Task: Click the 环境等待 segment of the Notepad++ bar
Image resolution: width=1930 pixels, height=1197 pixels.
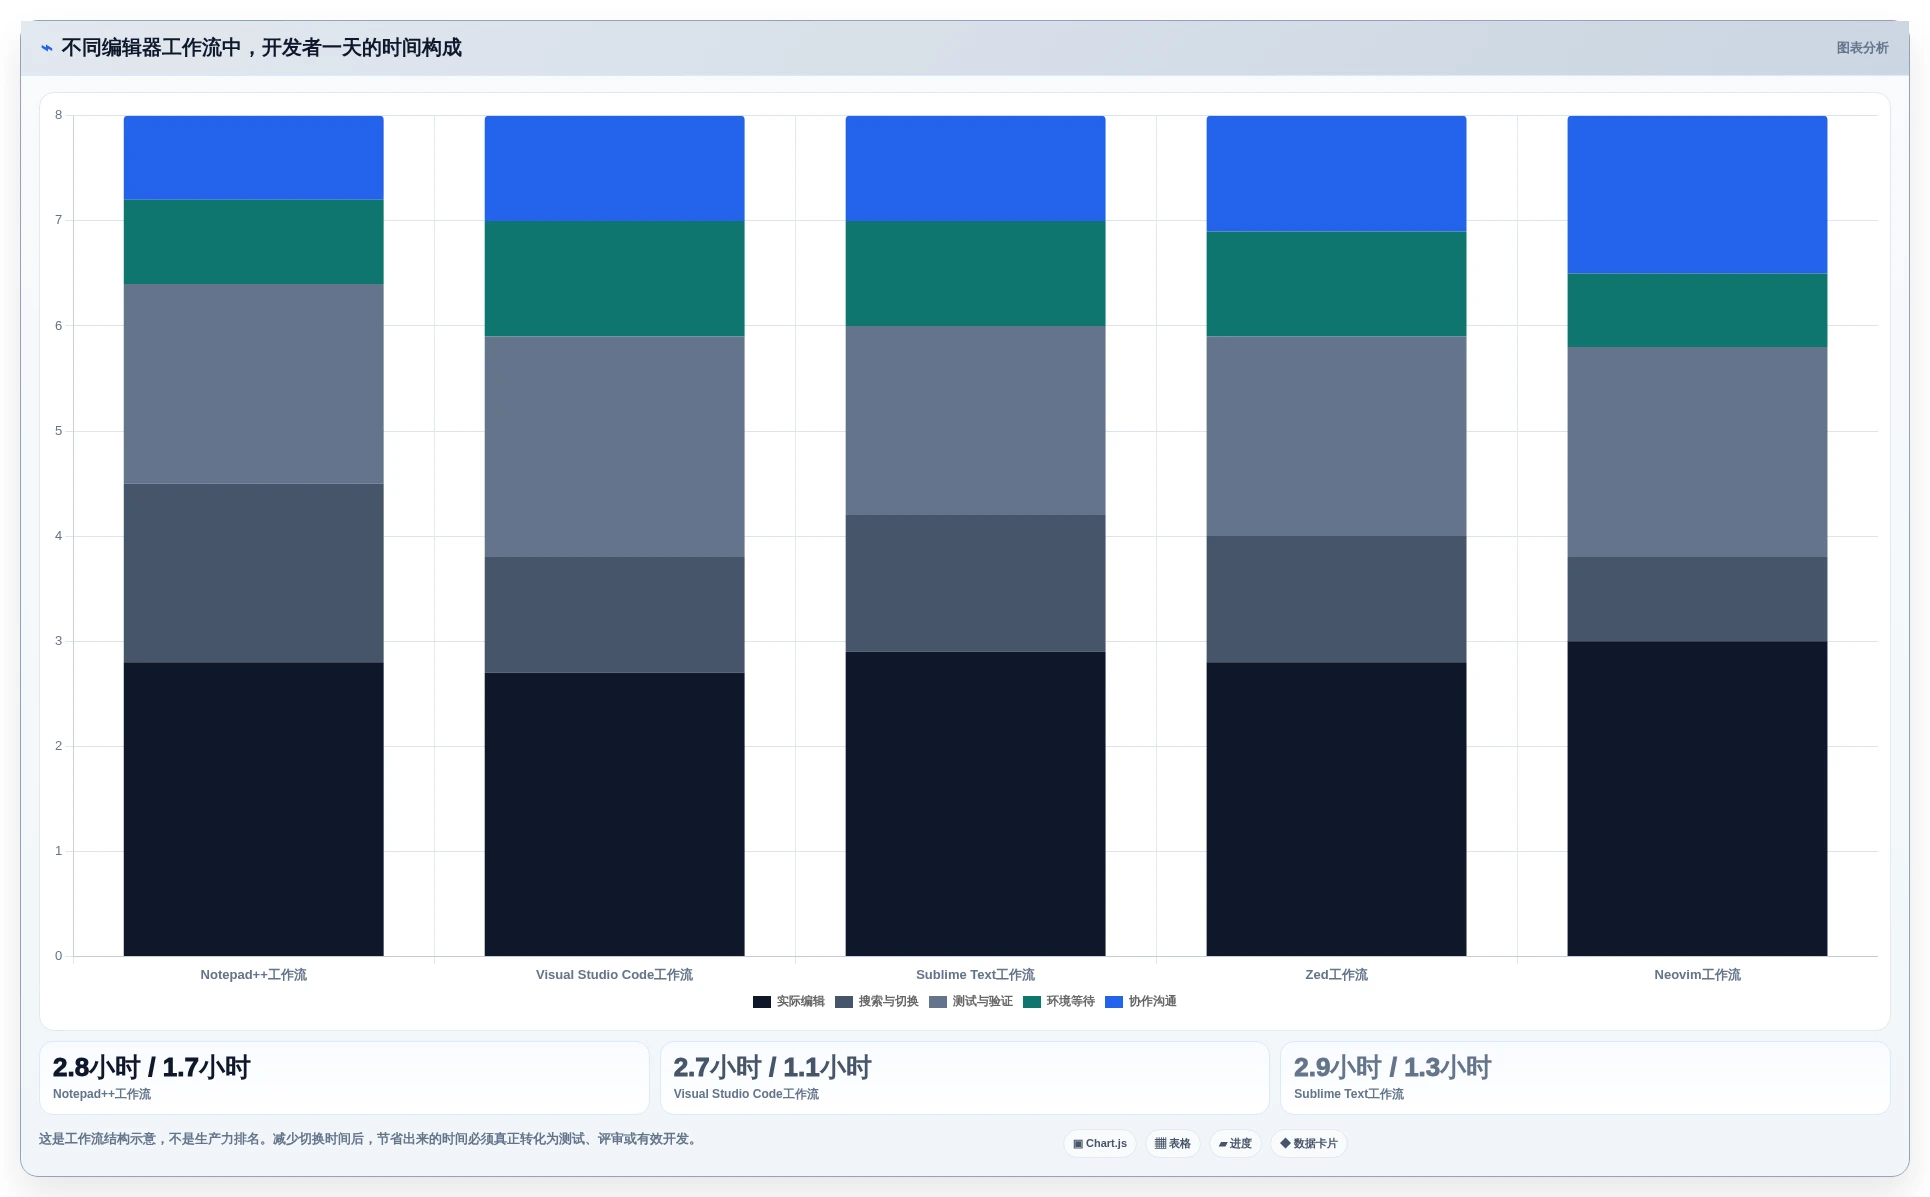Action: pos(254,242)
